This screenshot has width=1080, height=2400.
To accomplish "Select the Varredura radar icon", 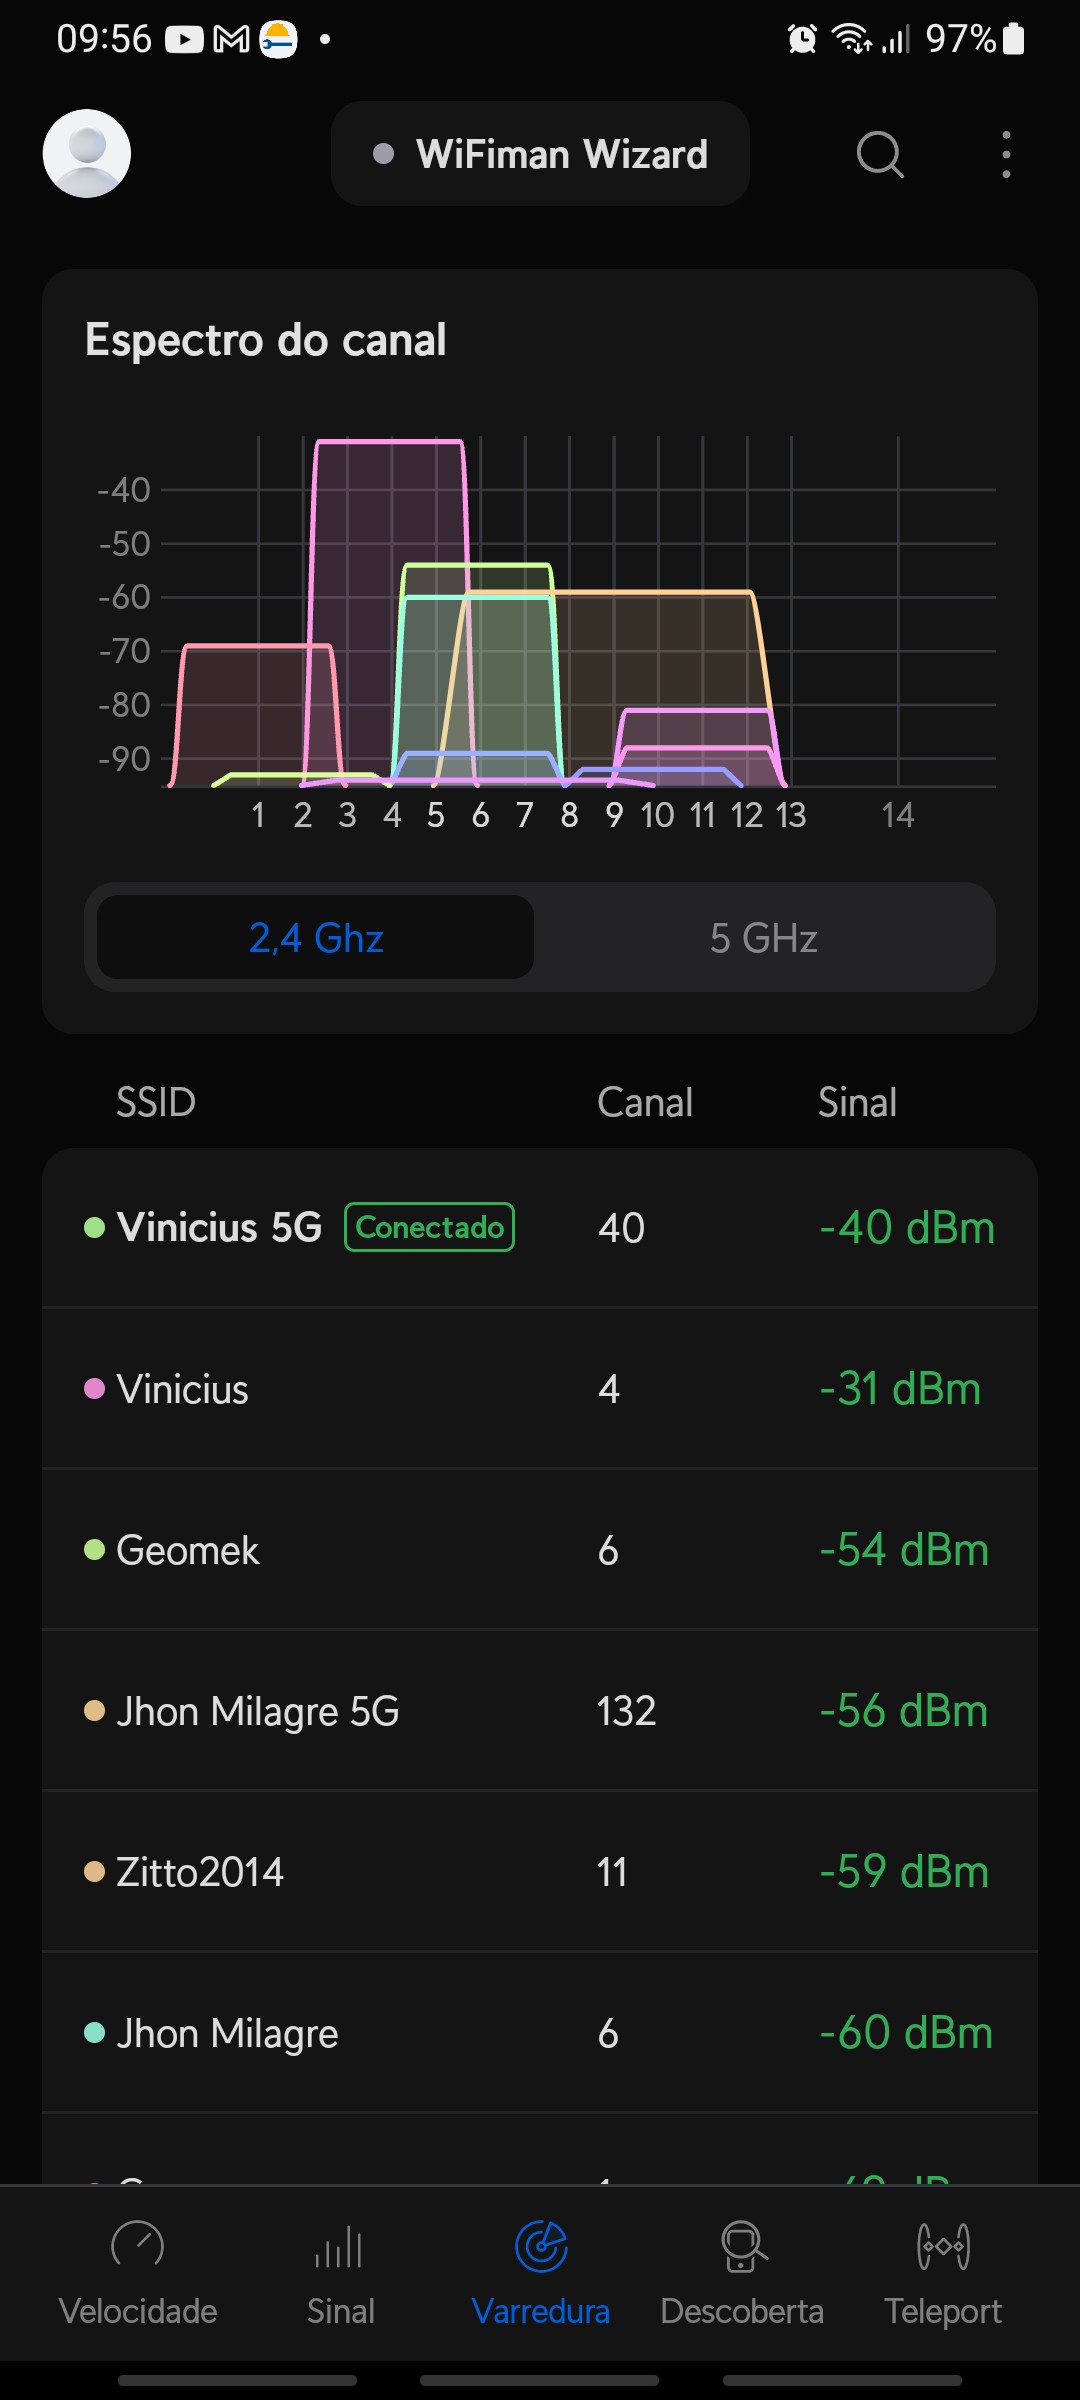I will [x=541, y=2246].
